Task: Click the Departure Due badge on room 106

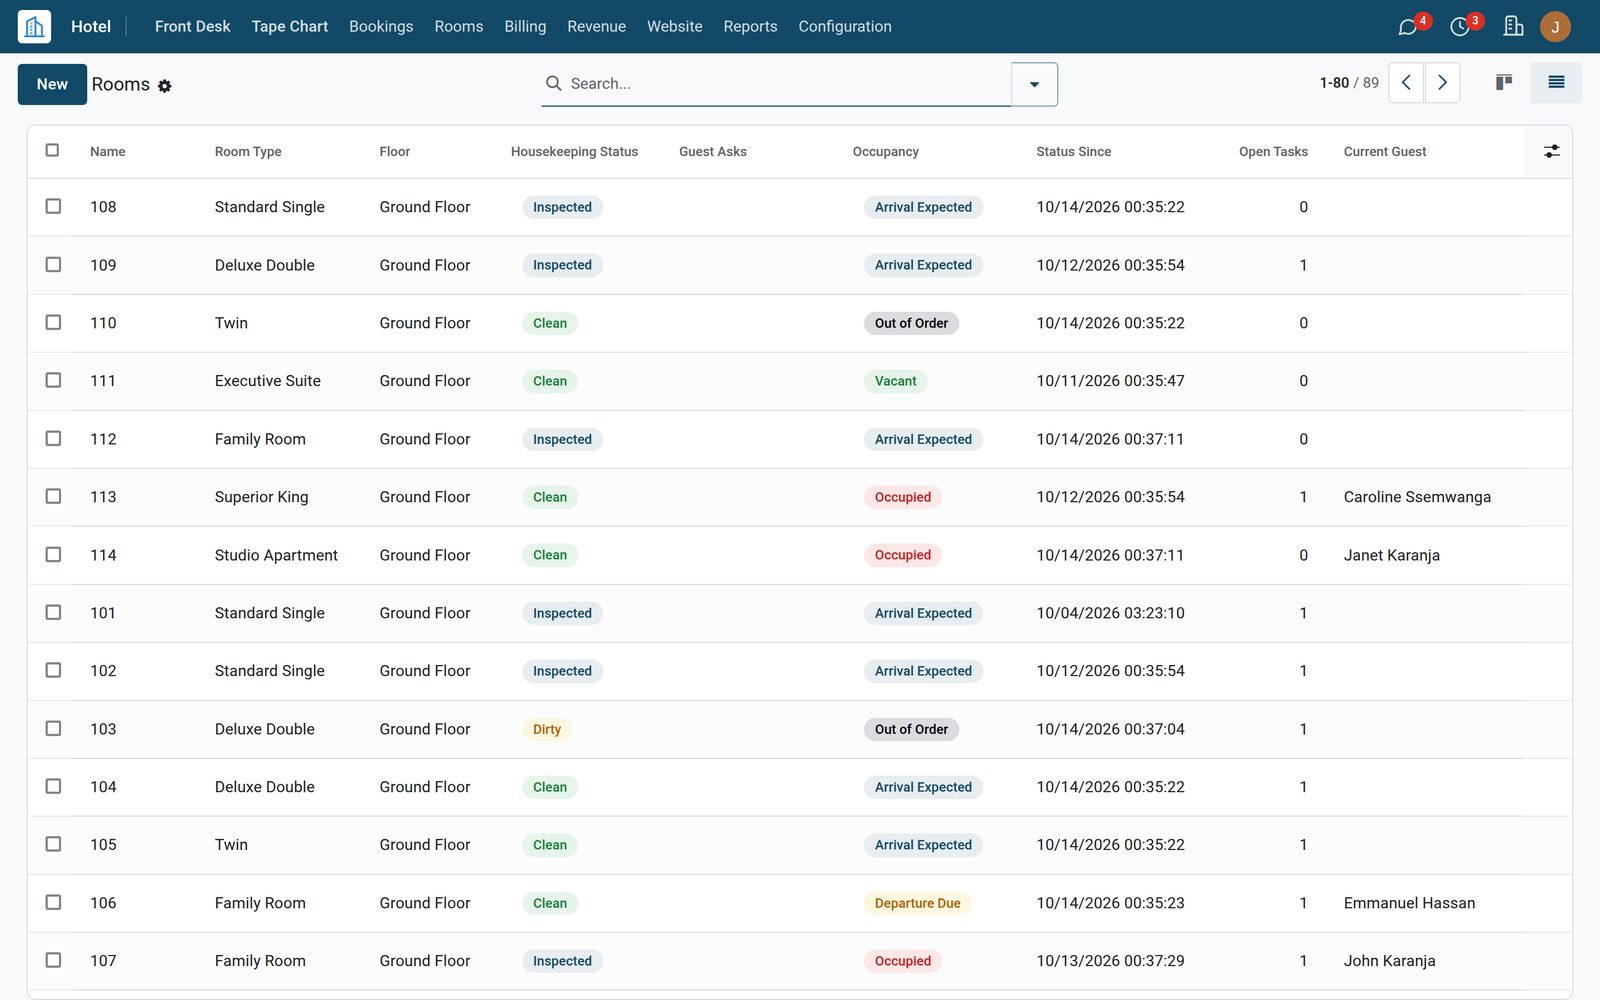Action: pyautogui.click(x=917, y=903)
